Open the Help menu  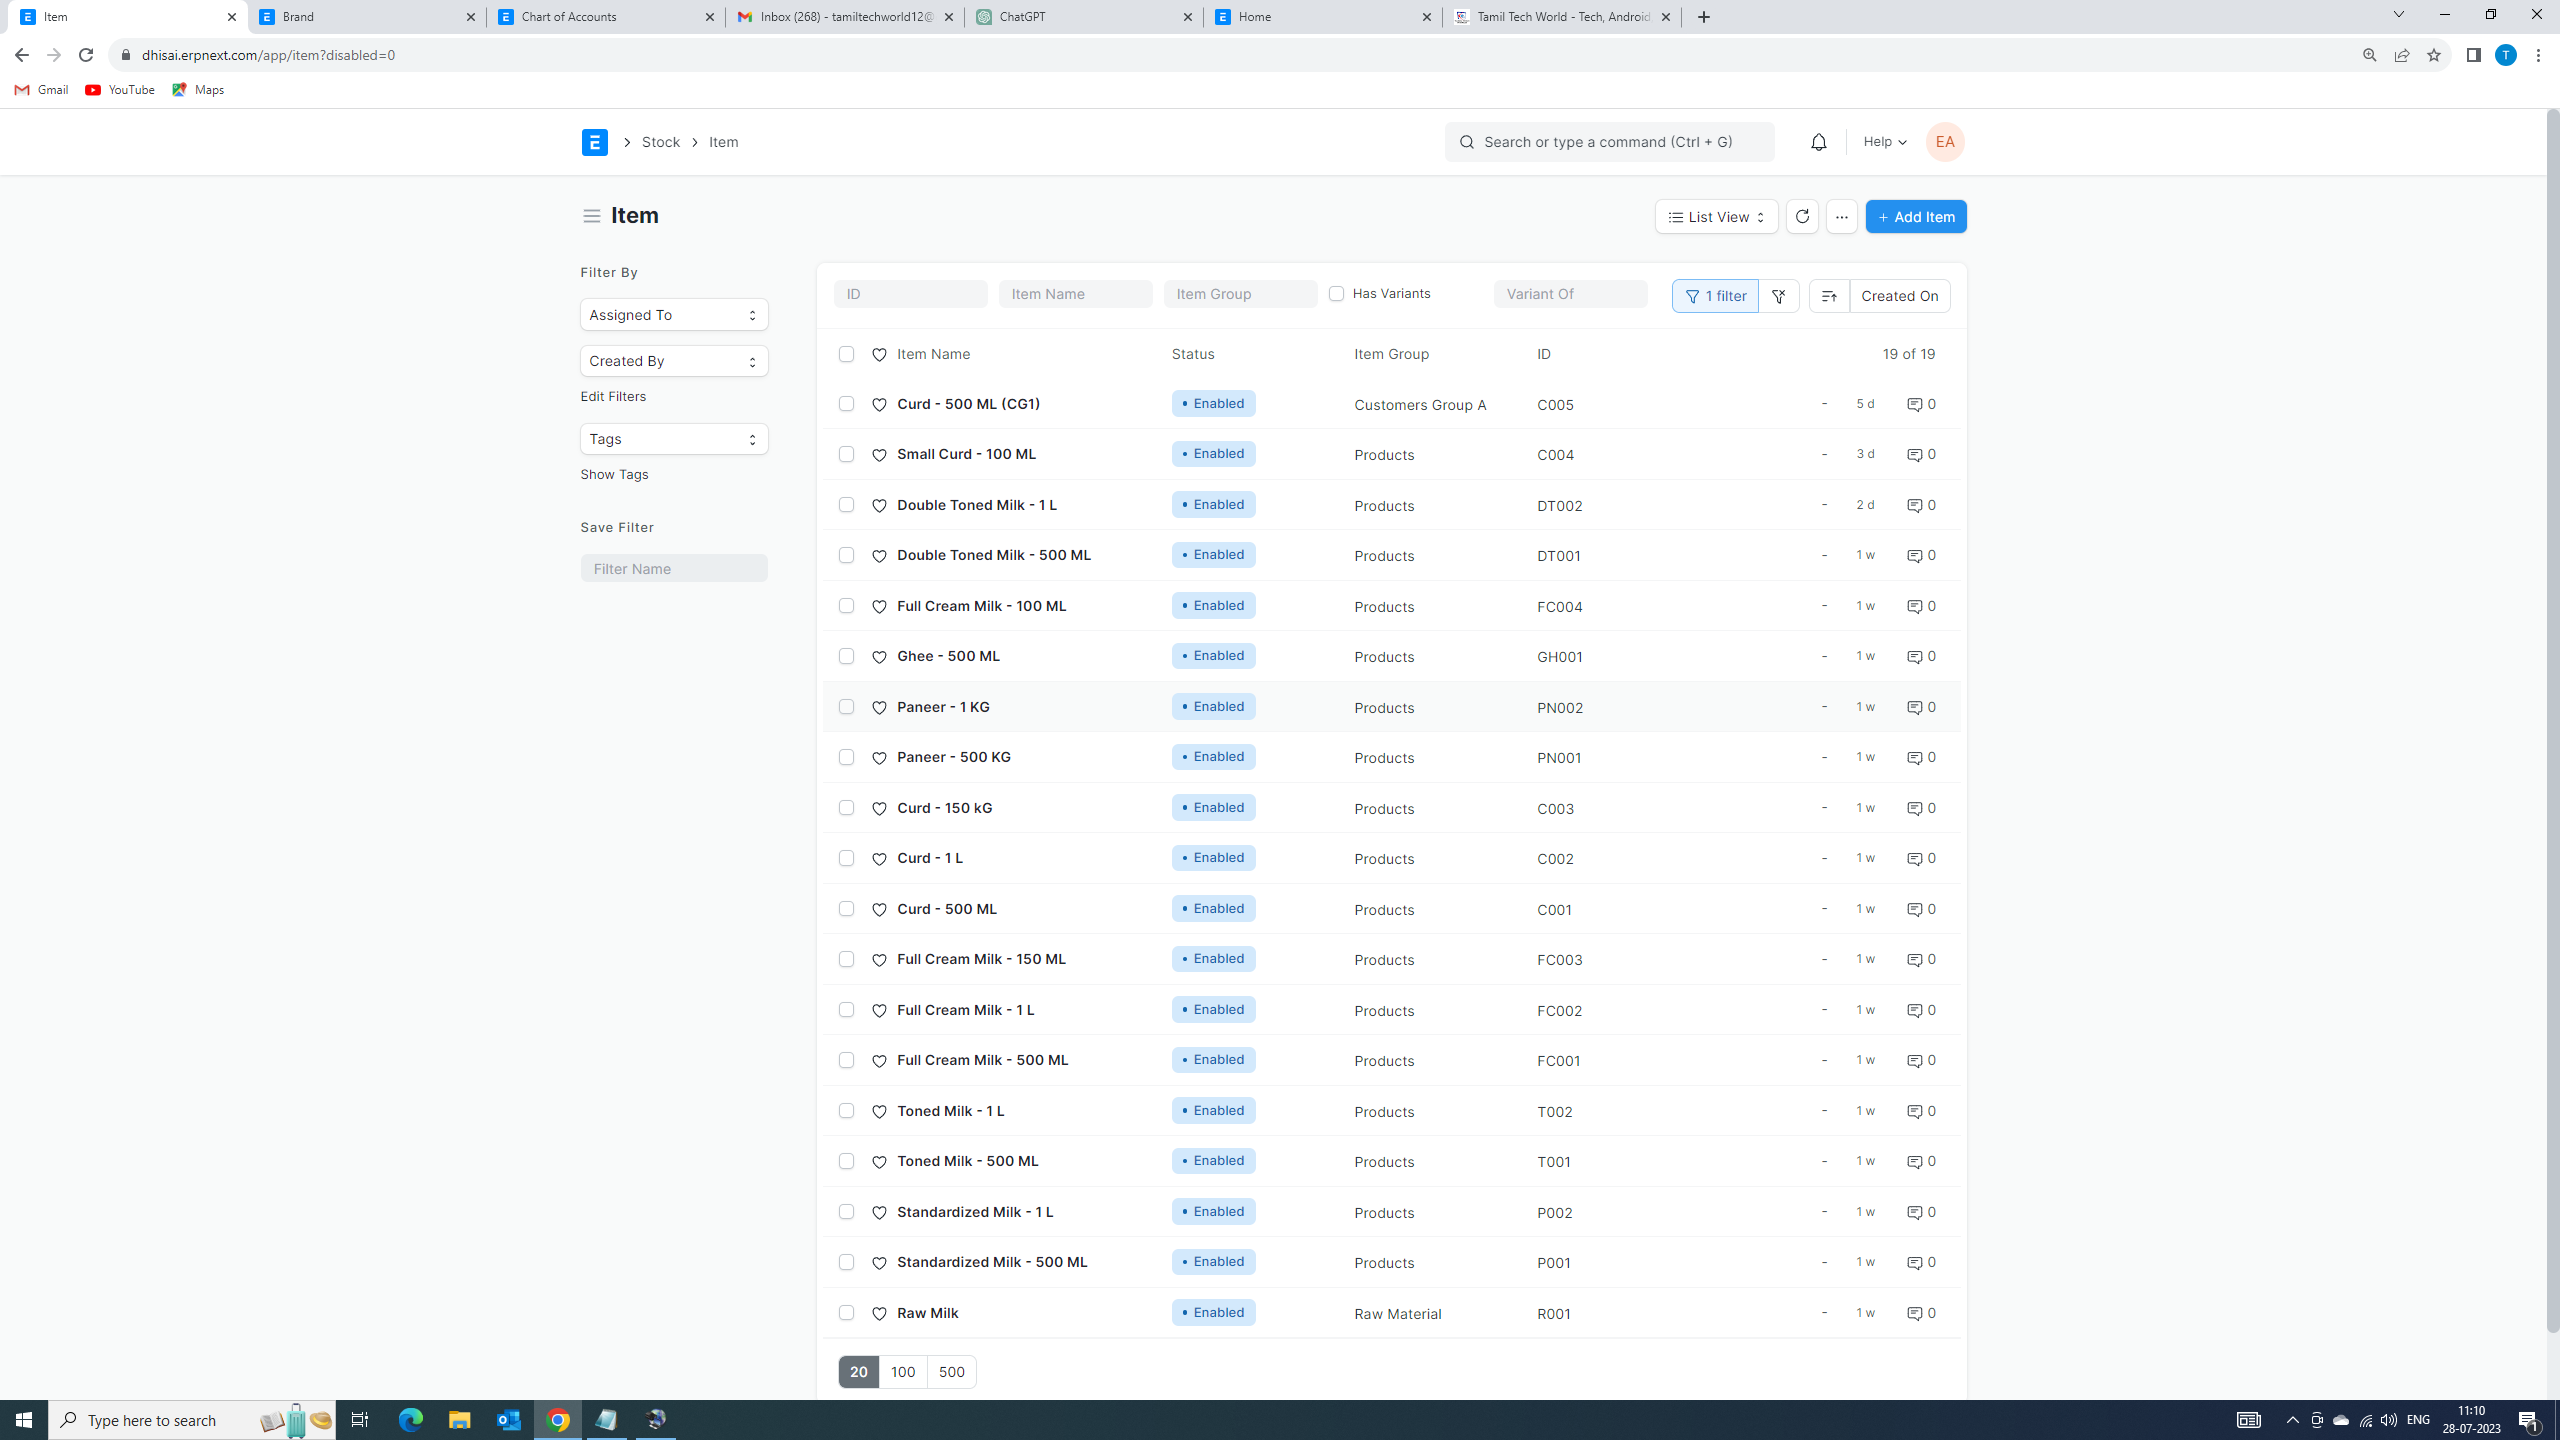coord(1881,141)
